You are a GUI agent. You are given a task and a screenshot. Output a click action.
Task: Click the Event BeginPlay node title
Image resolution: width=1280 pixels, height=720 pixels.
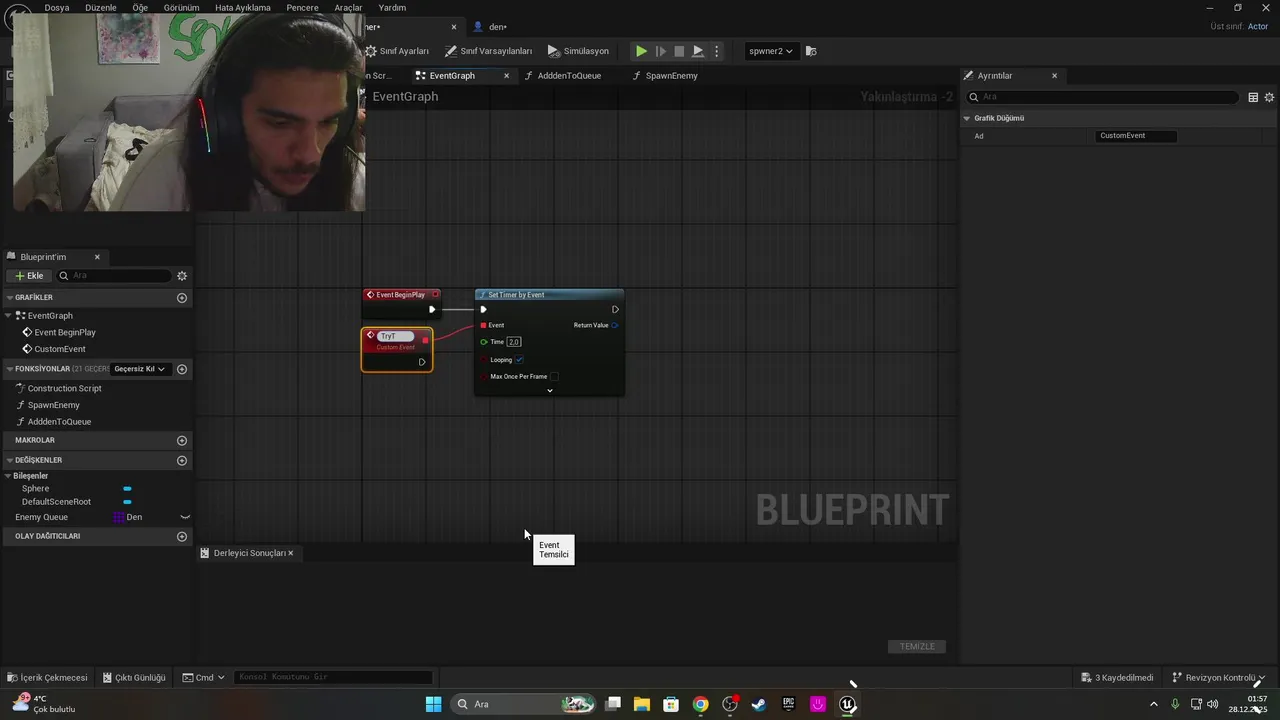400,295
